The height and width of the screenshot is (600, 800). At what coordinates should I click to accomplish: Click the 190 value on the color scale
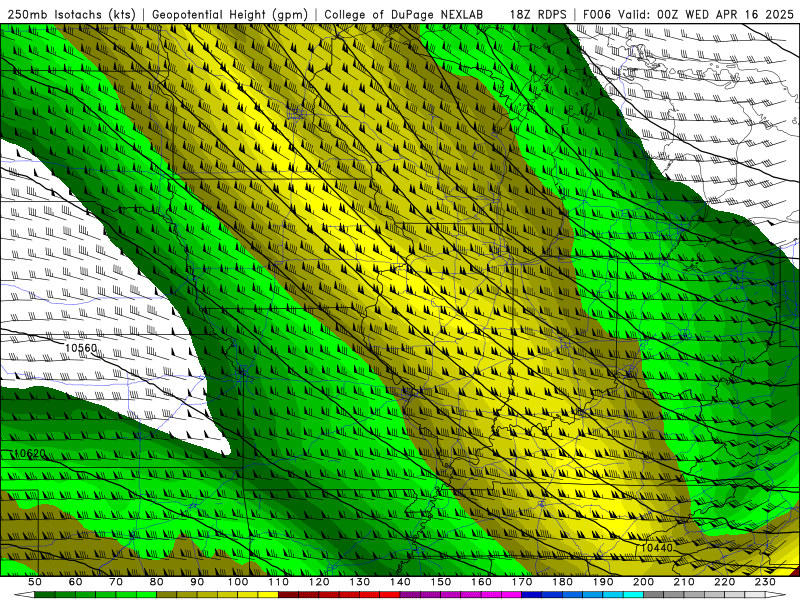(603, 582)
